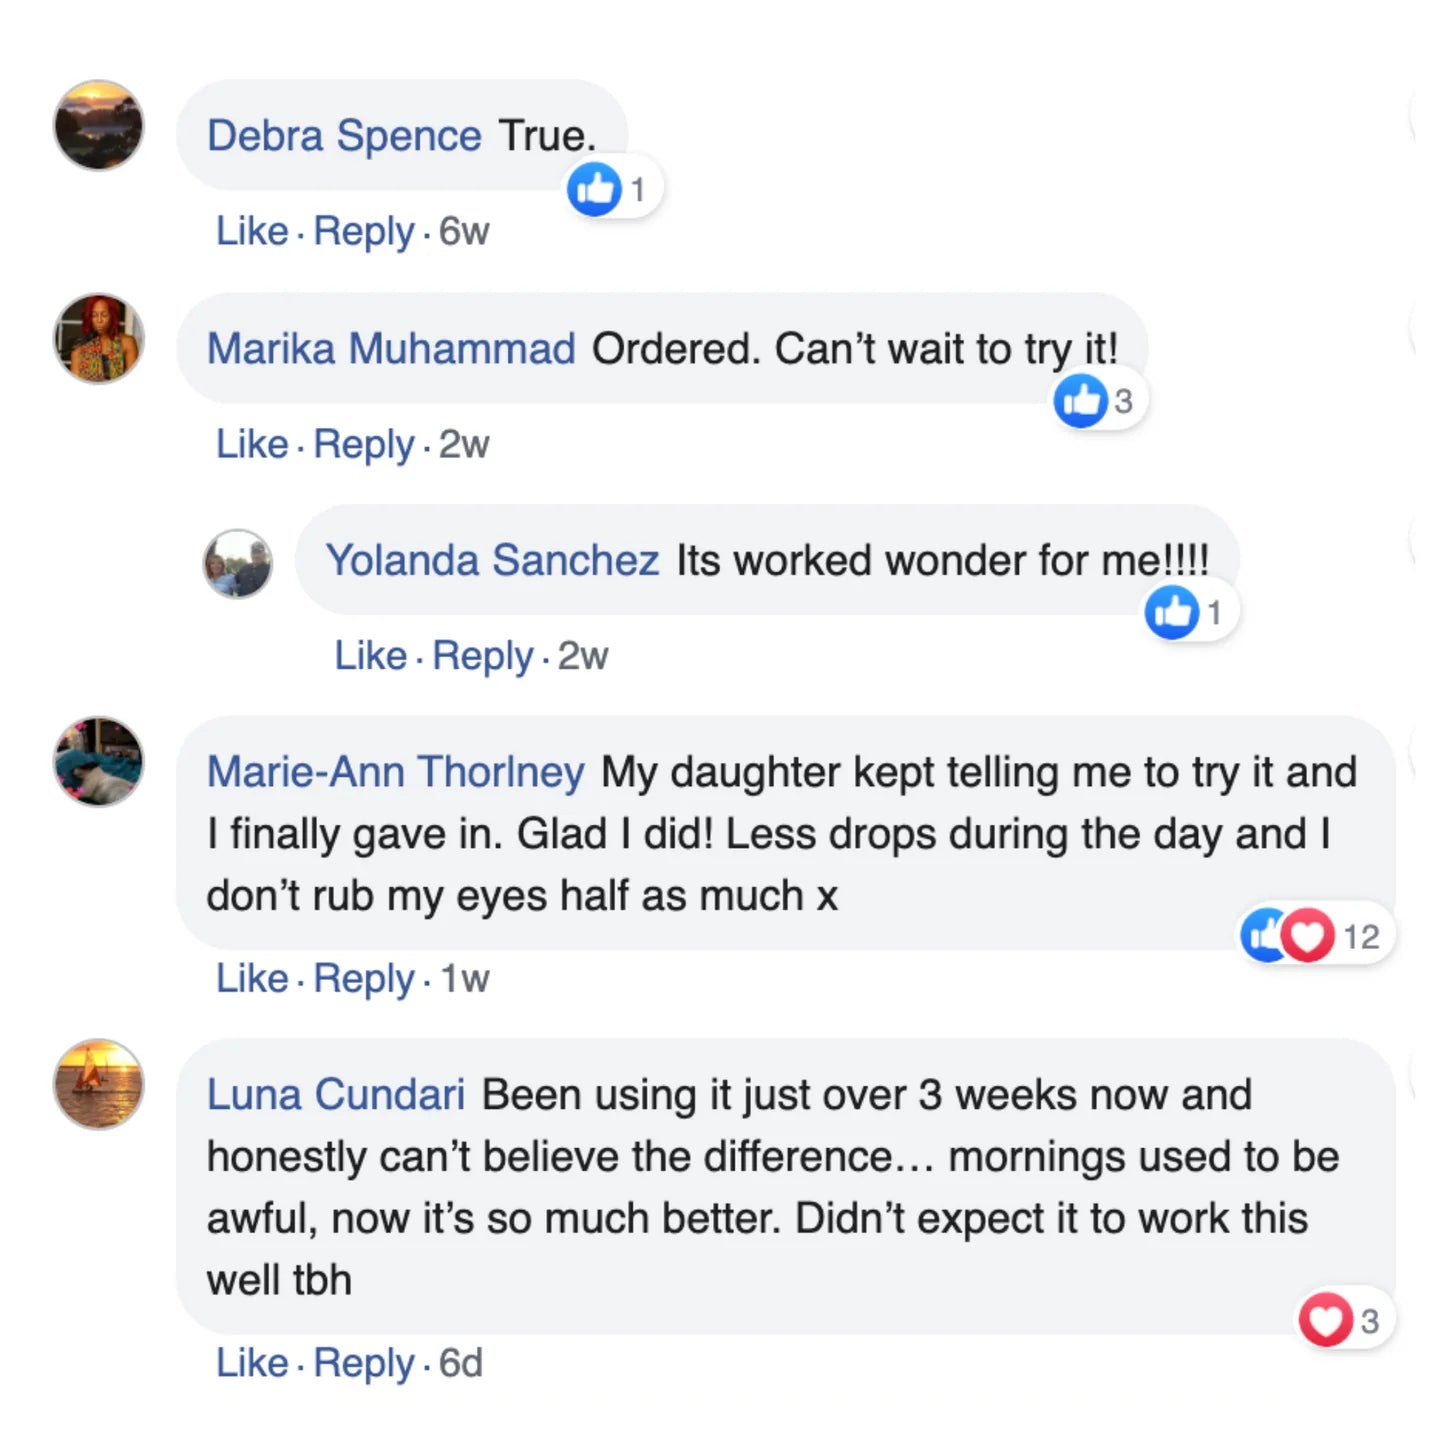This screenshot has width=1440, height=1440.
Task: Like Yolanda Sanchez's reply
Action: coord(370,656)
